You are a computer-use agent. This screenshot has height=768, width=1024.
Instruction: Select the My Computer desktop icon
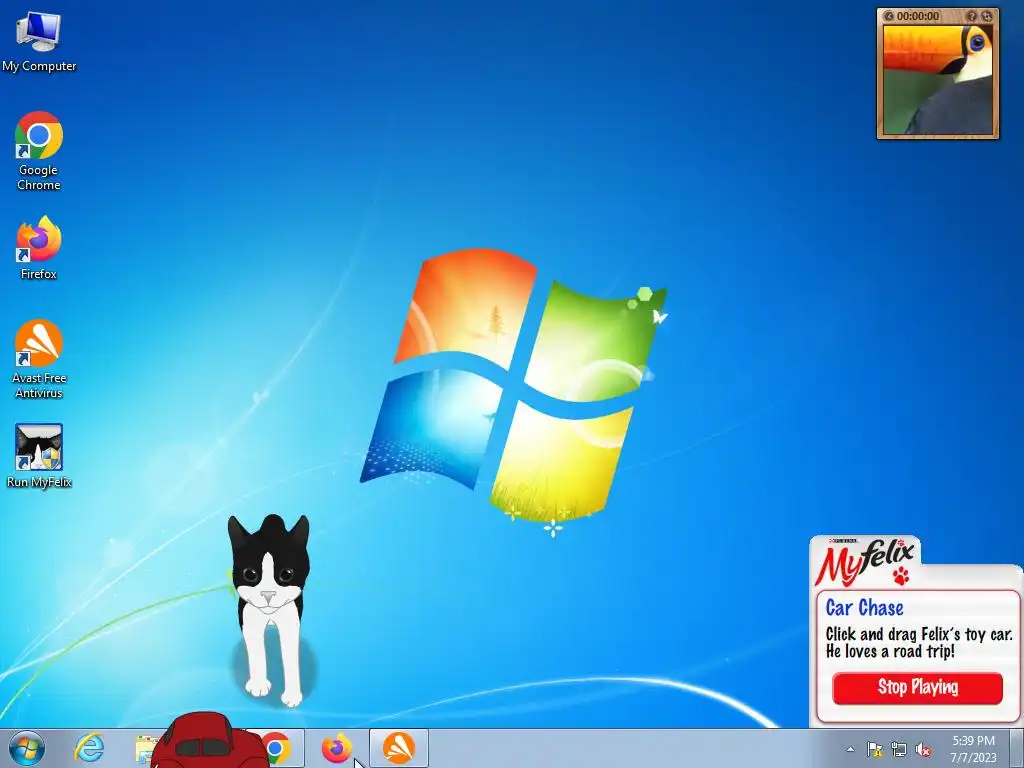coord(39,41)
